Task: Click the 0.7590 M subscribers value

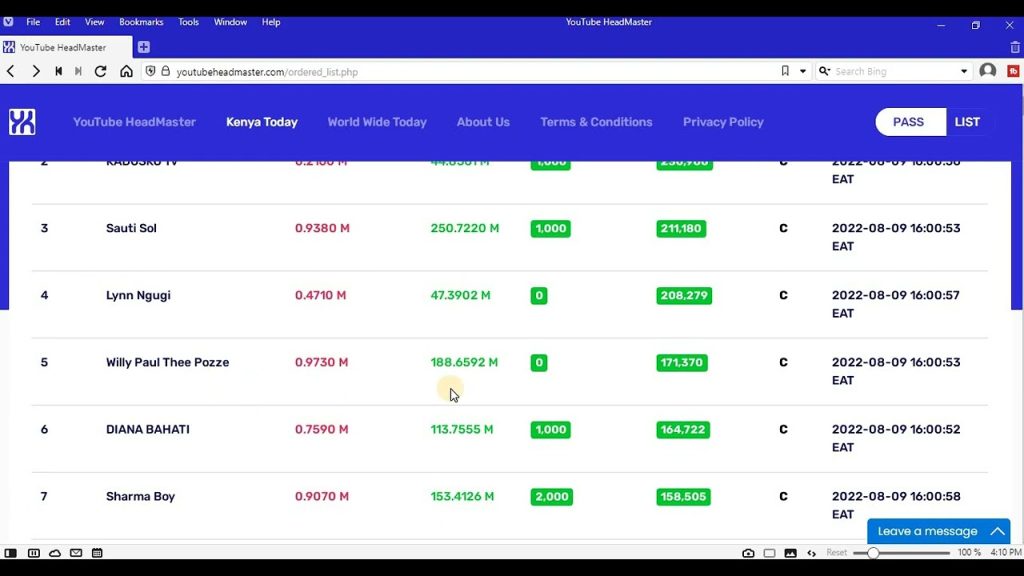Action: coord(321,430)
